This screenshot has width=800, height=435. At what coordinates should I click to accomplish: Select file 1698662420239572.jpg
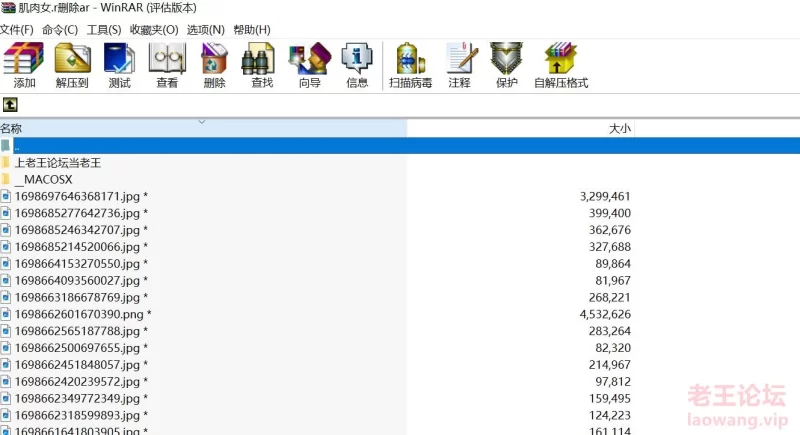click(x=81, y=381)
